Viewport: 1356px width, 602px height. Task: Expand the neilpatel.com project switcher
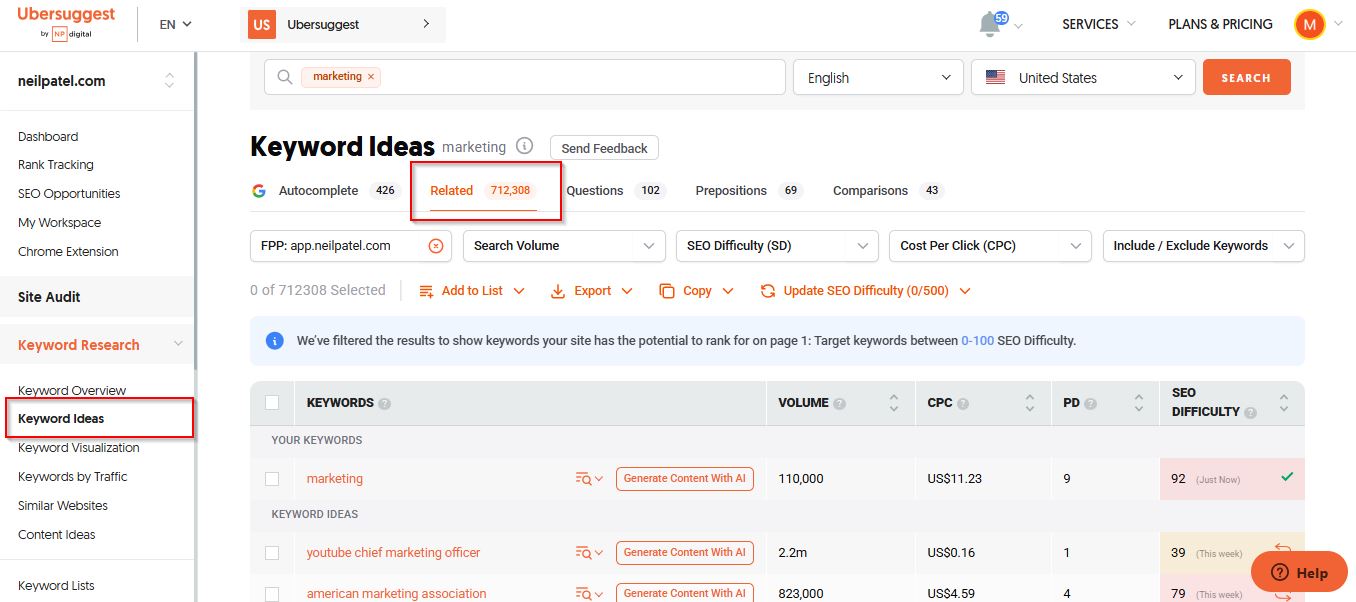tap(169, 81)
